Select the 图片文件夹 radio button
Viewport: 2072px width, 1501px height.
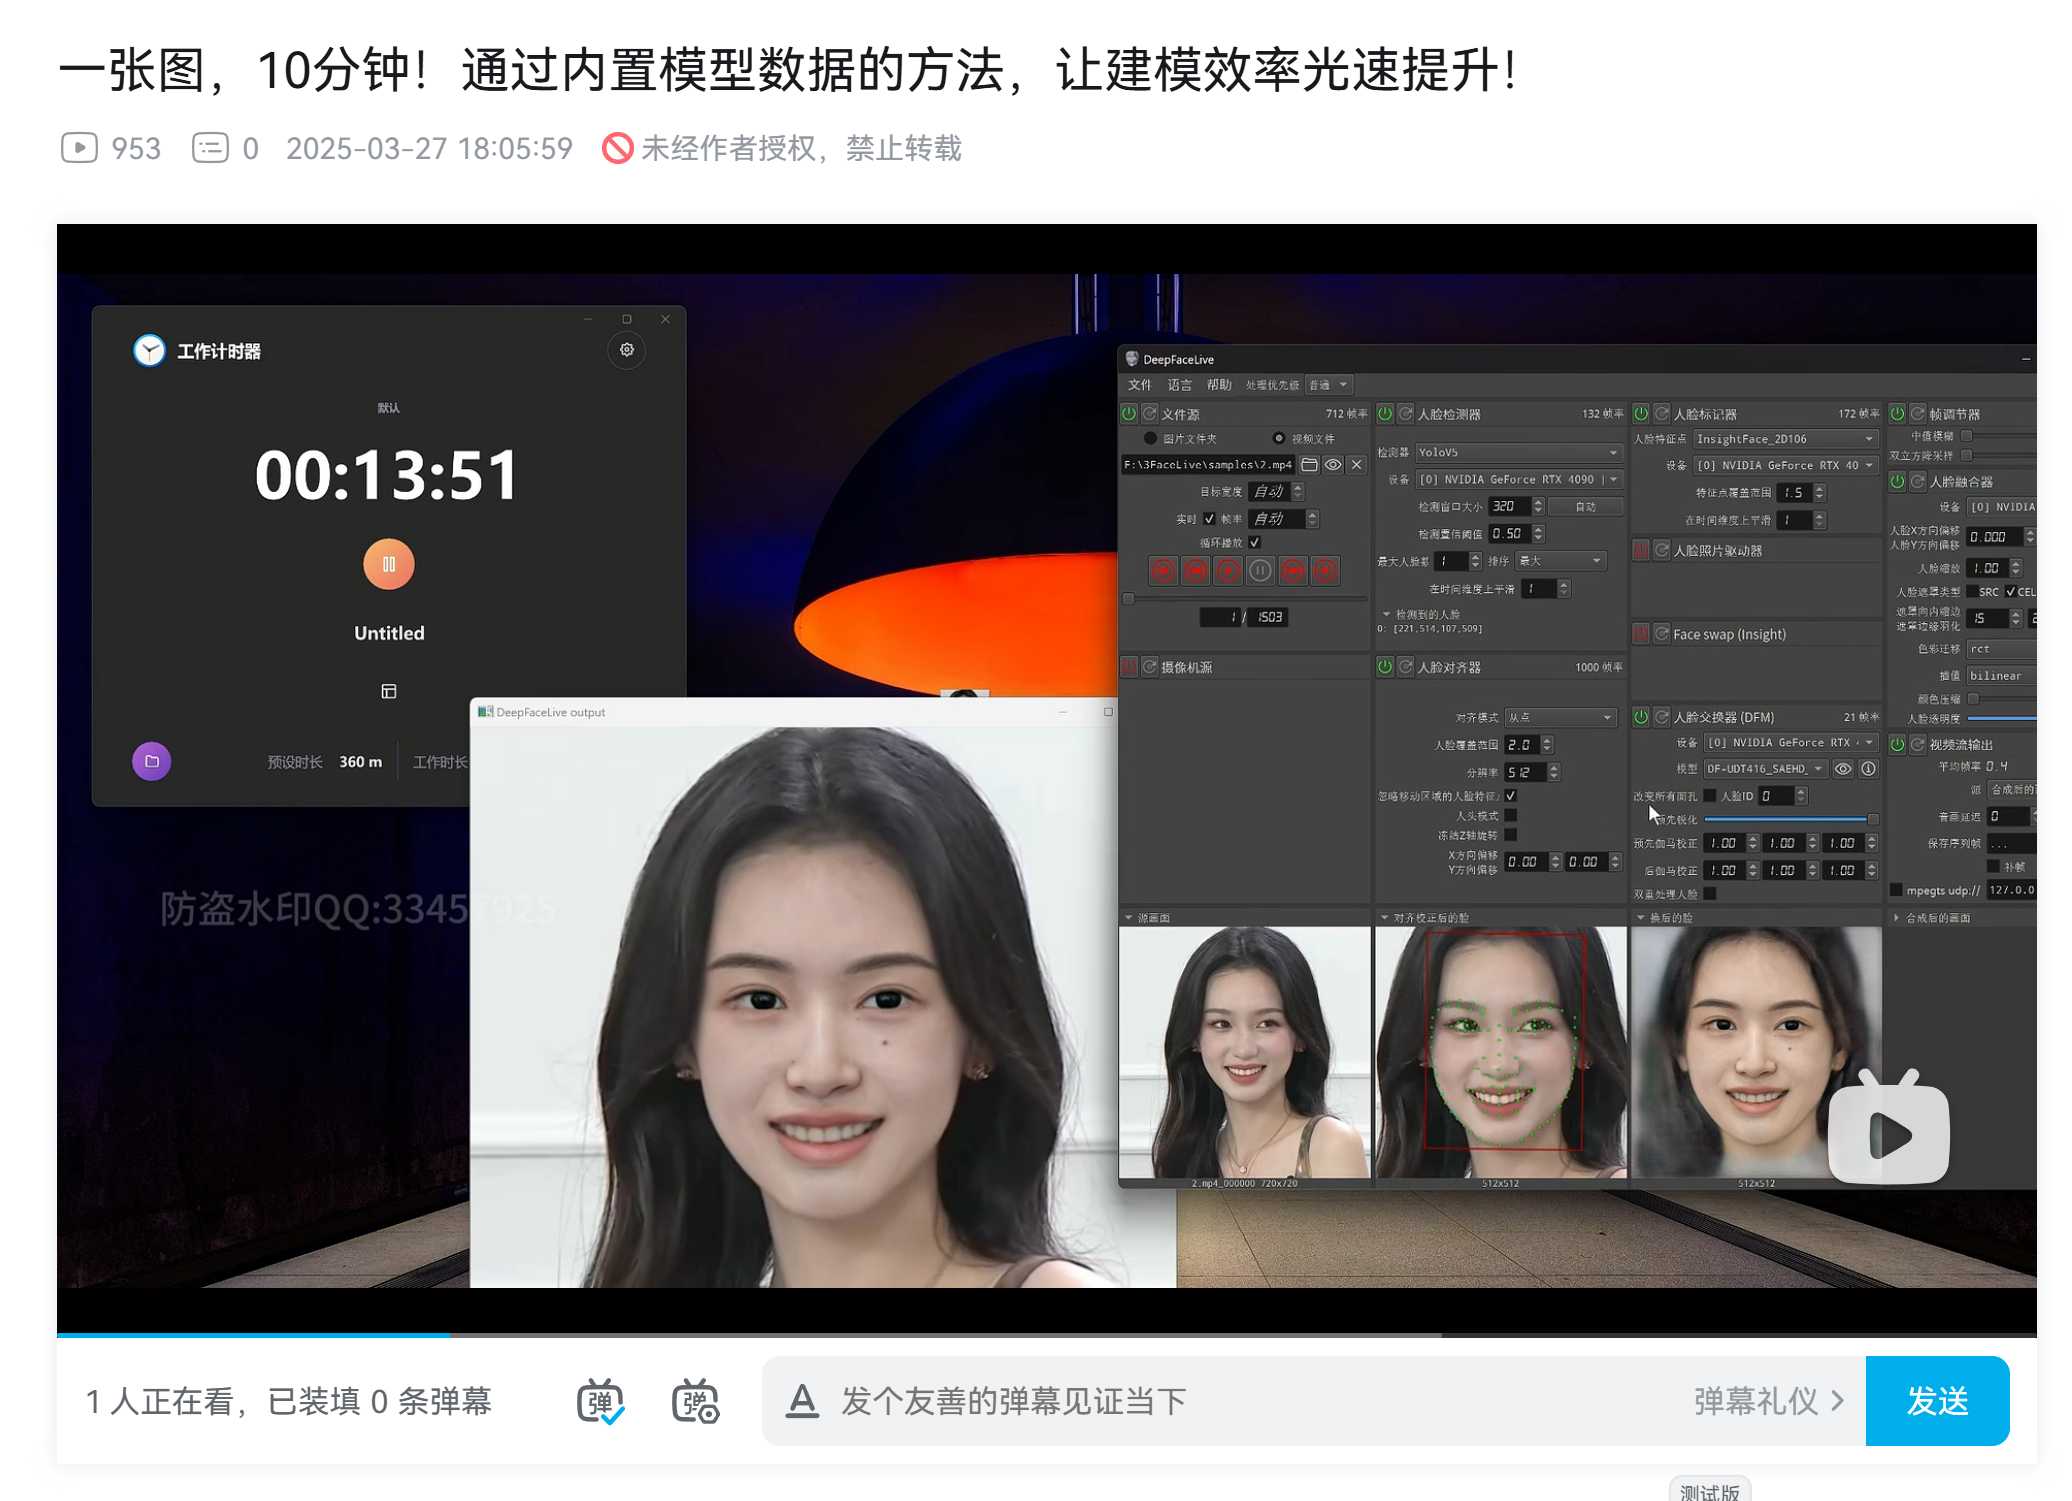[1150, 438]
